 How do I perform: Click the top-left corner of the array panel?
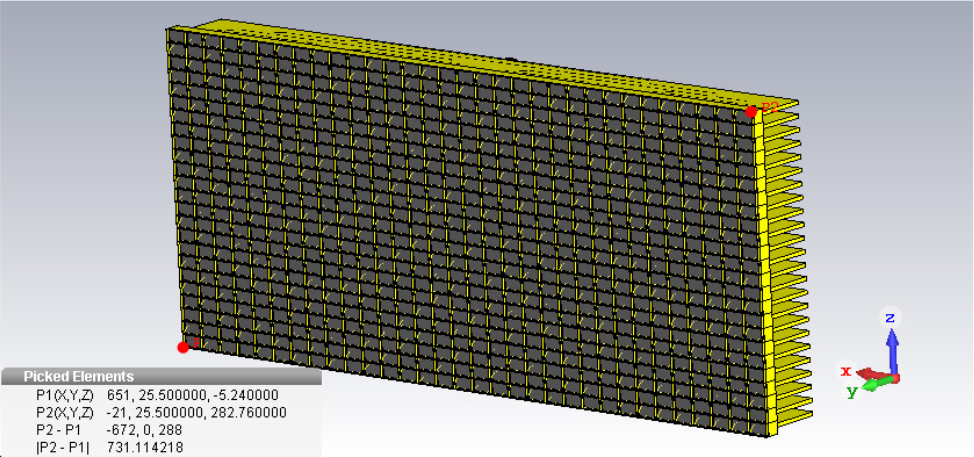[x=167, y=30]
